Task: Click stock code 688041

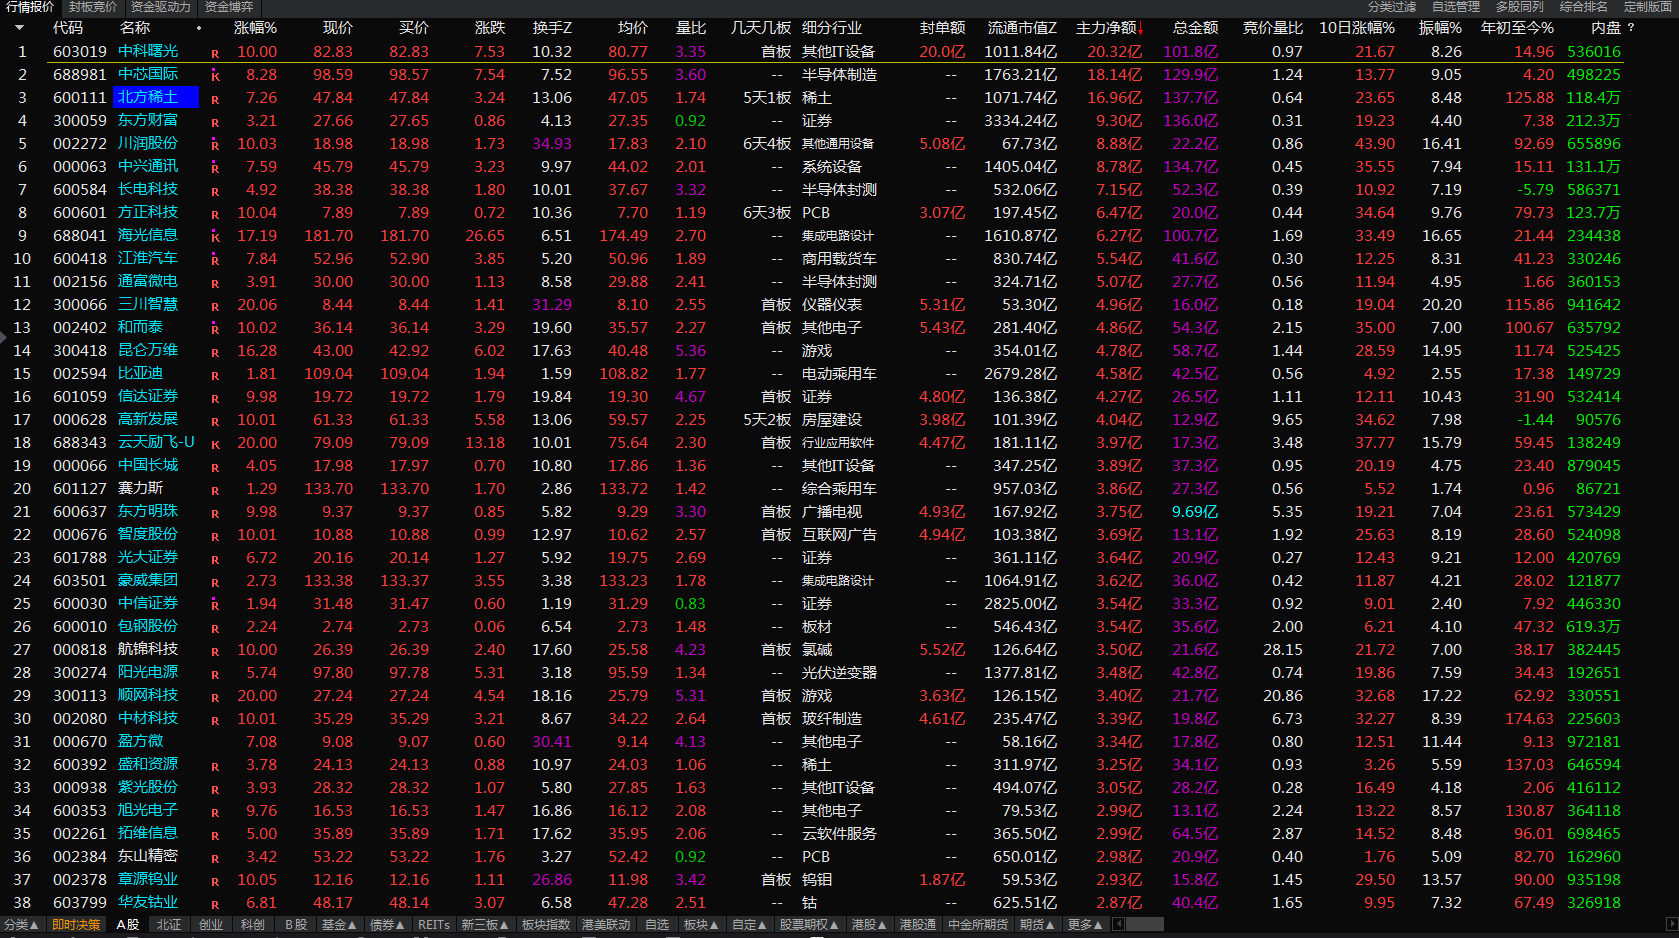Action: pos(79,236)
